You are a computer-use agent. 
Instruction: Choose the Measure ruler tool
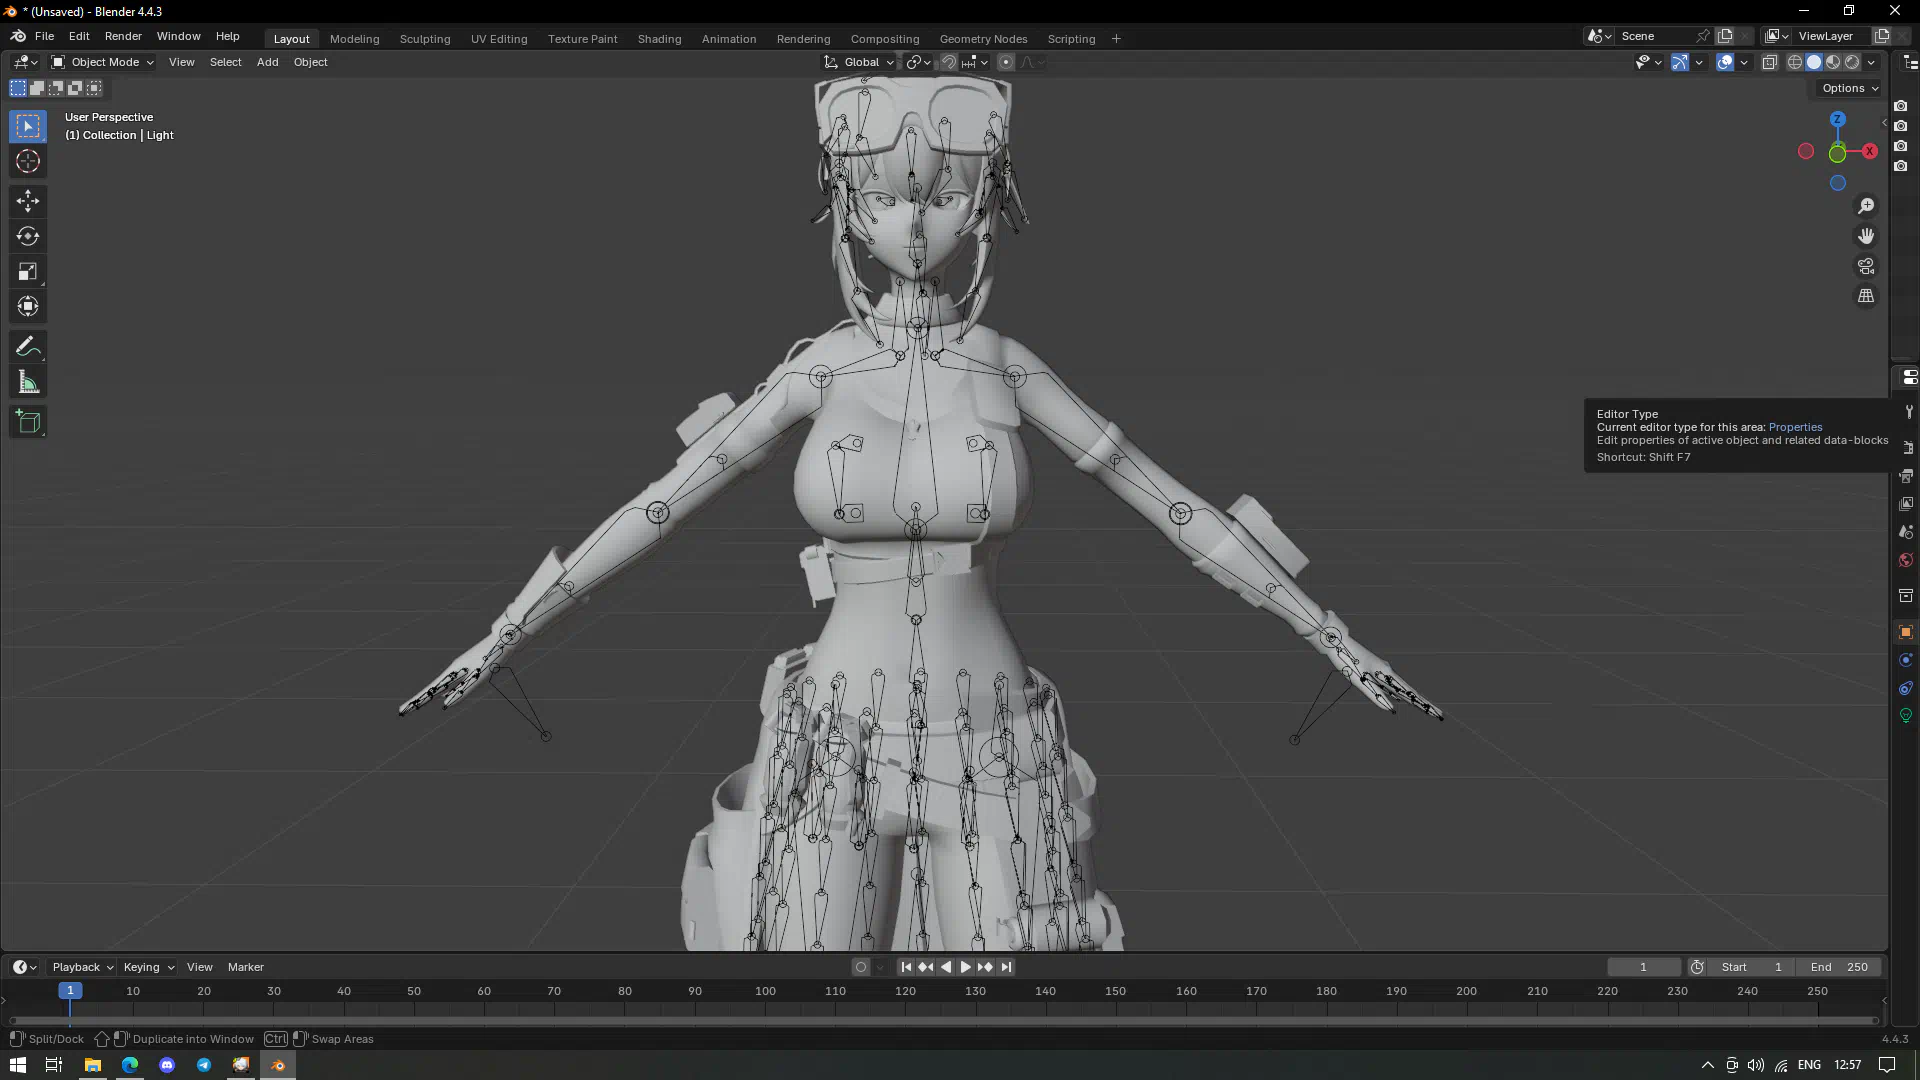[28, 382]
